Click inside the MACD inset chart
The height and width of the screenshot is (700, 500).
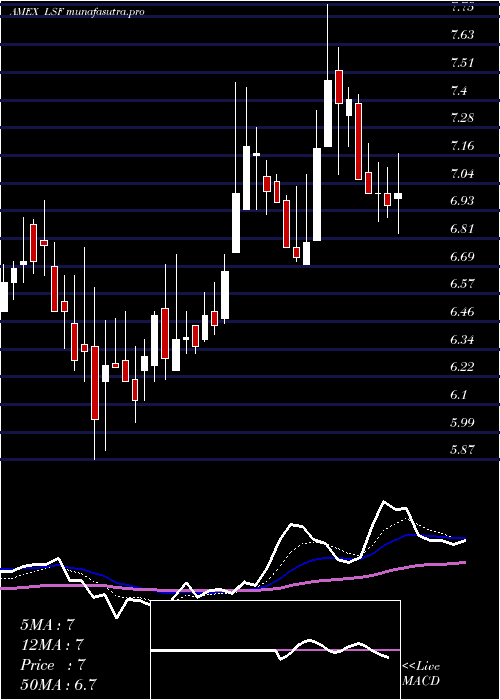click(275, 650)
